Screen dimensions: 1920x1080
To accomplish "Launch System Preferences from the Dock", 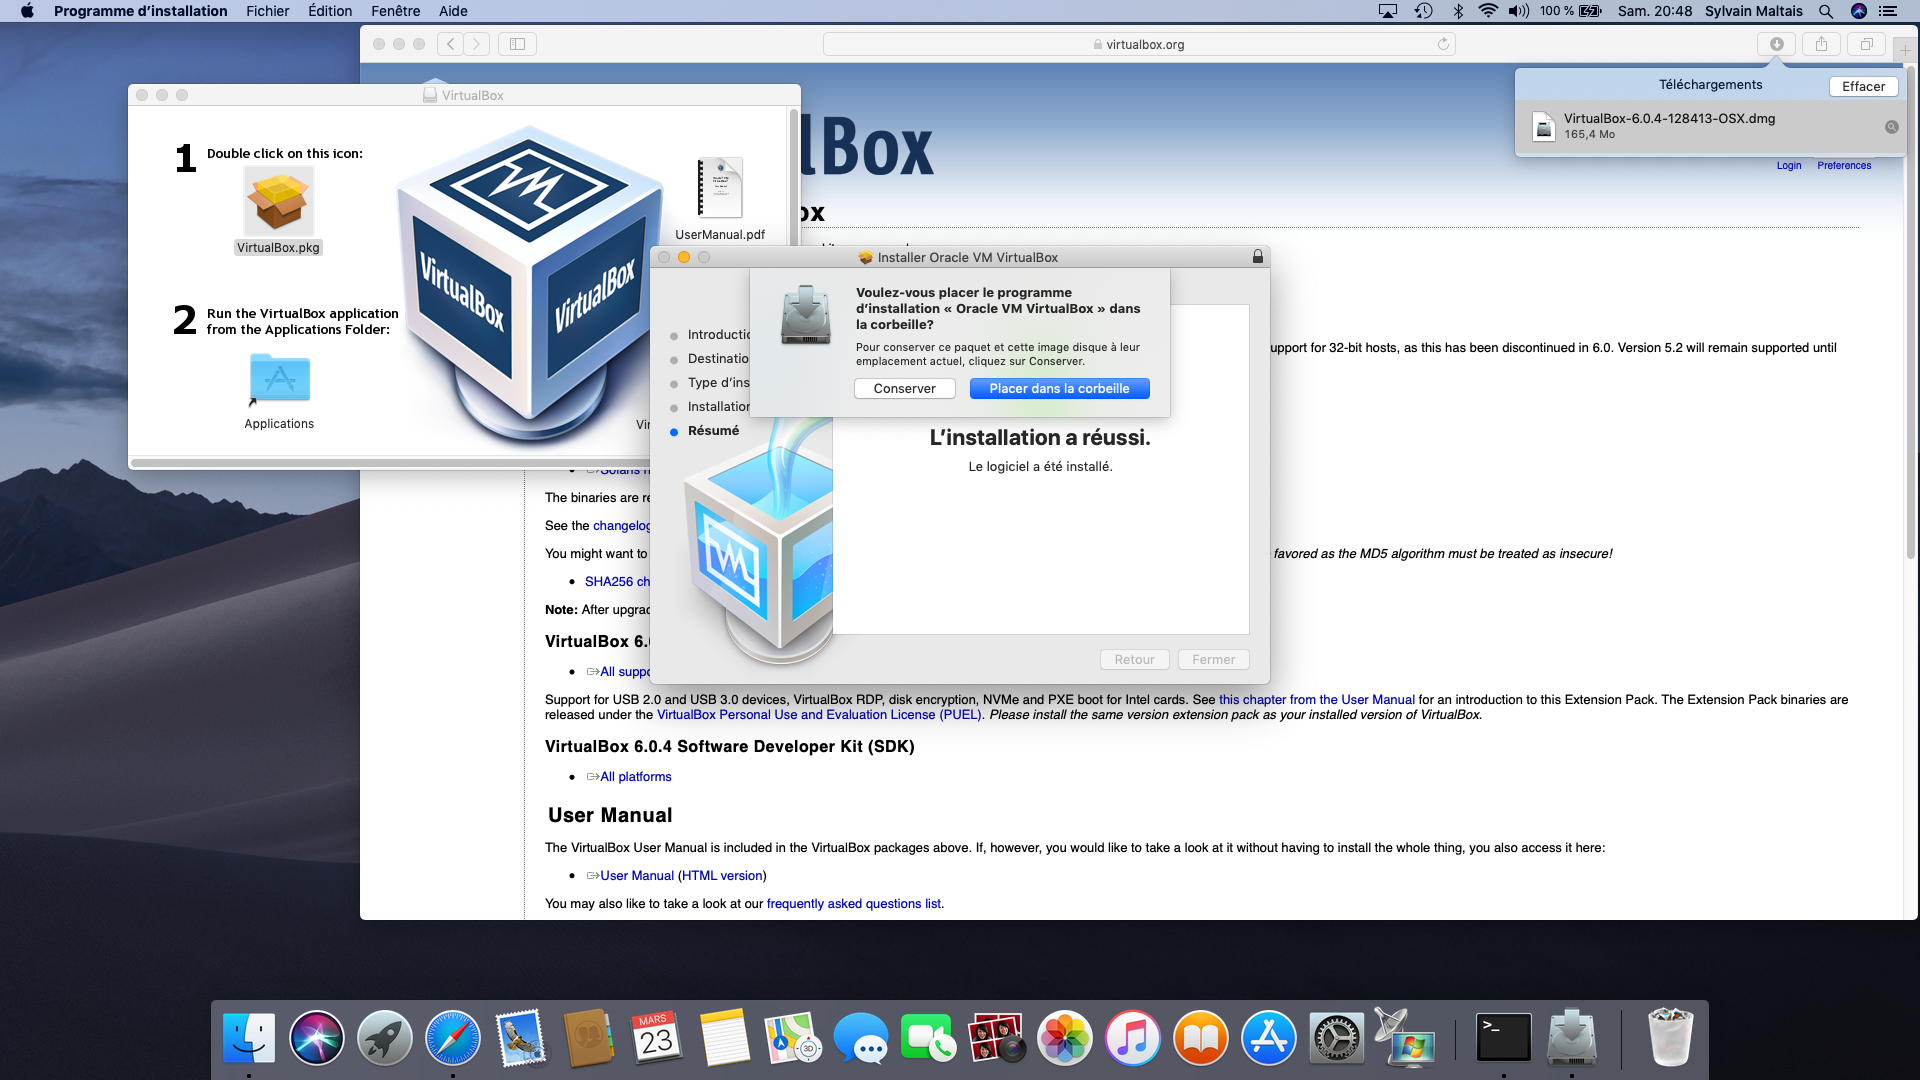I will click(x=1336, y=1038).
